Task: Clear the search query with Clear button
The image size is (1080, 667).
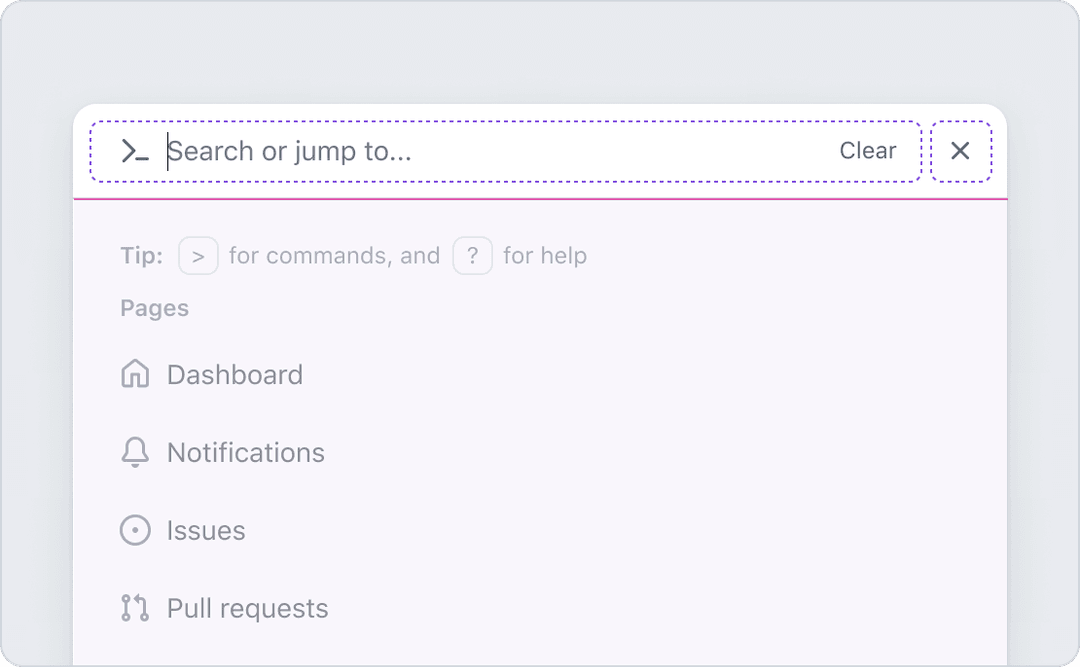Action: pyautogui.click(x=867, y=151)
